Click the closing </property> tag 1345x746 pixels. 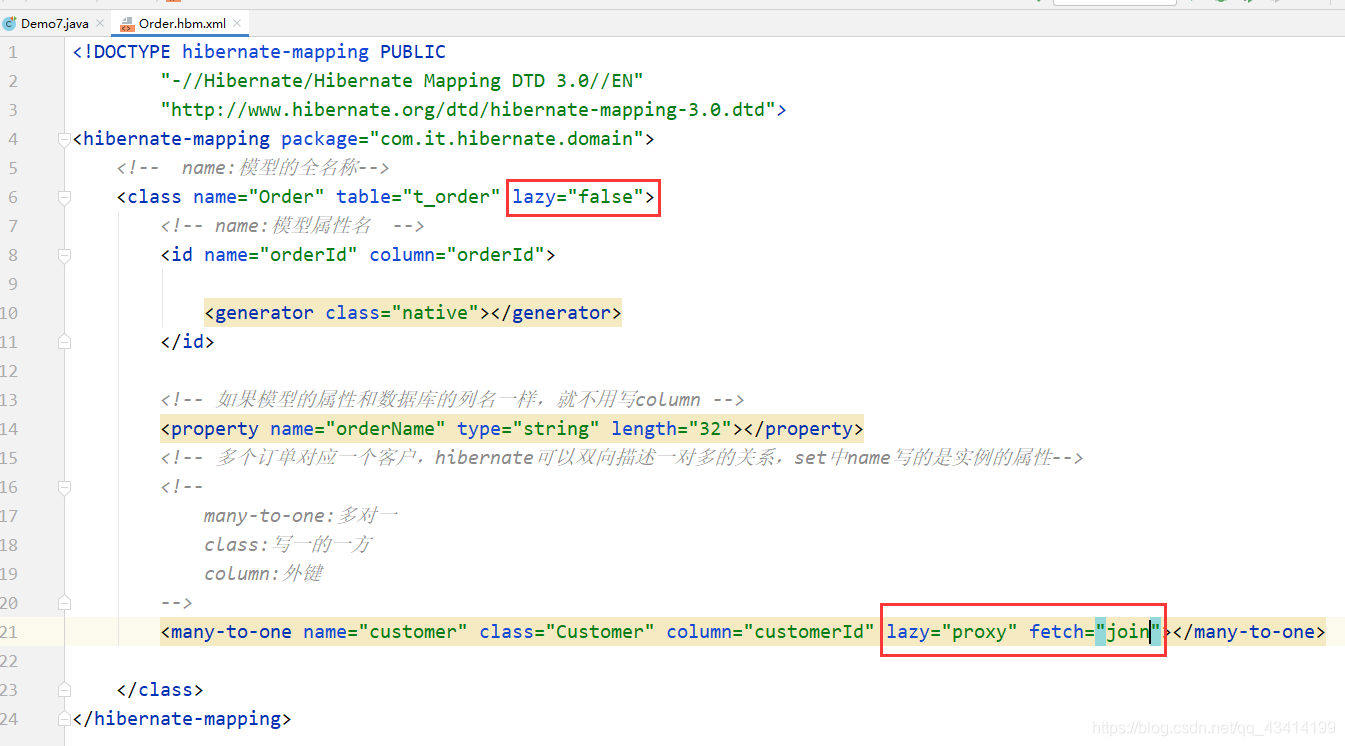pos(804,429)
